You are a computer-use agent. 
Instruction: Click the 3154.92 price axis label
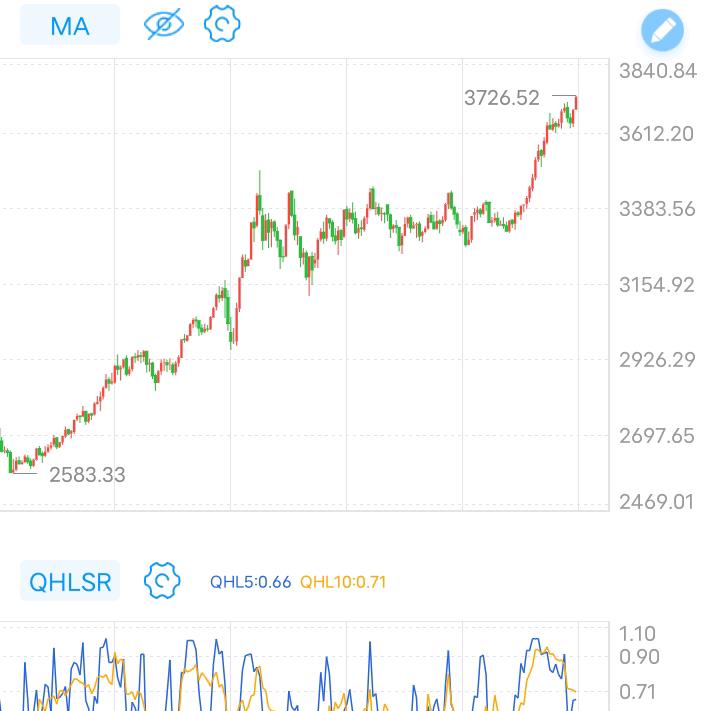point(657,285)
